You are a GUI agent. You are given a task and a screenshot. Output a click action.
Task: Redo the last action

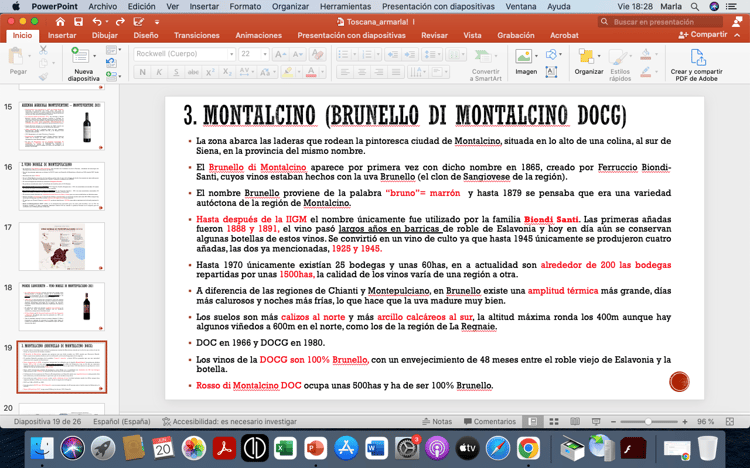coord(120,22)
